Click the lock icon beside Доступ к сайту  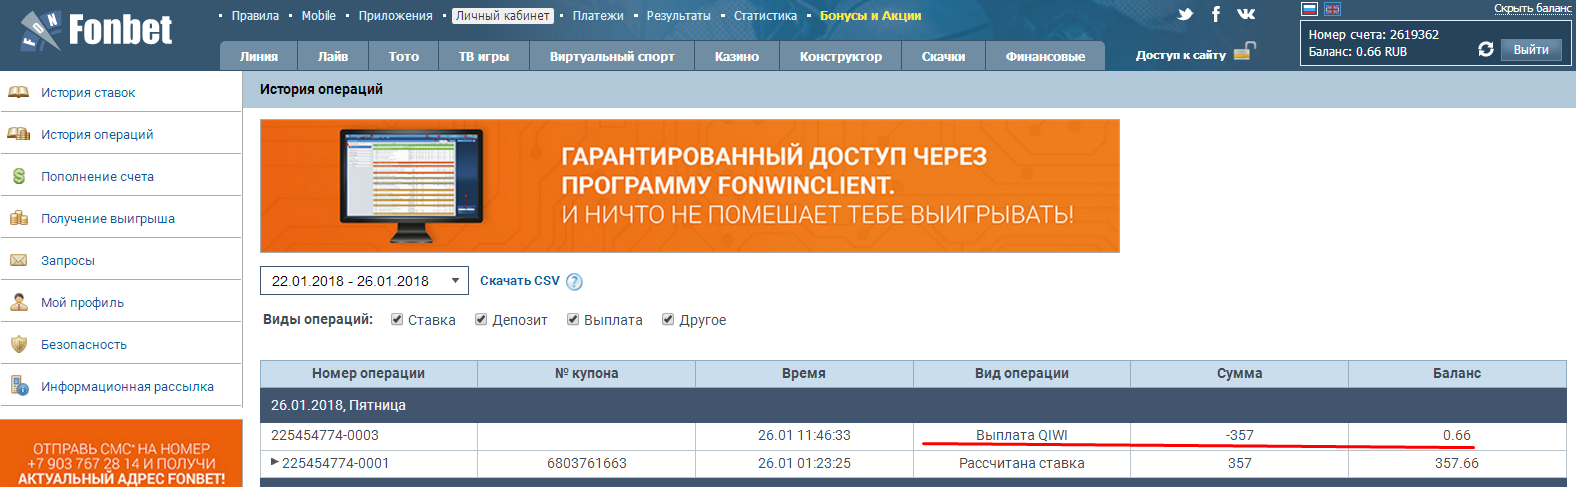coord(1244,52)
